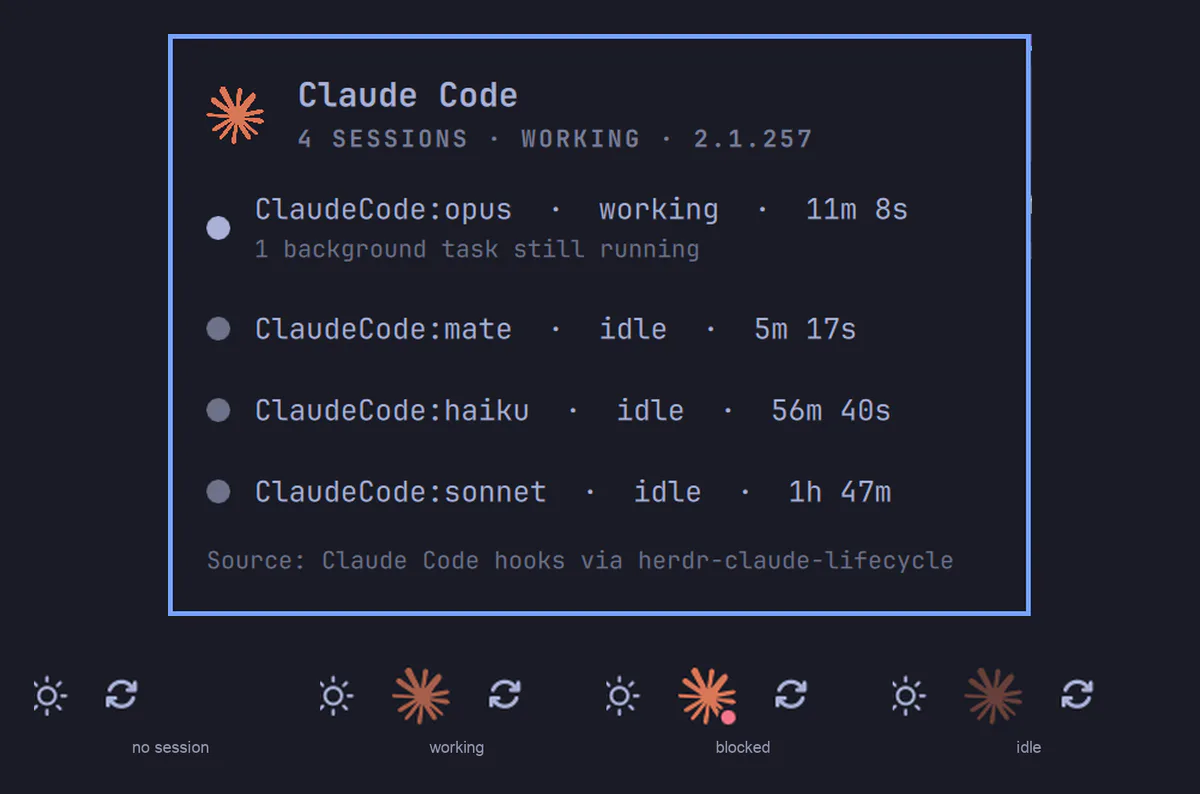Viewport: 1200px width, 794px height.
Task: Click the brightness icon in the blocked tray group
Action: [x=621, y=695]
